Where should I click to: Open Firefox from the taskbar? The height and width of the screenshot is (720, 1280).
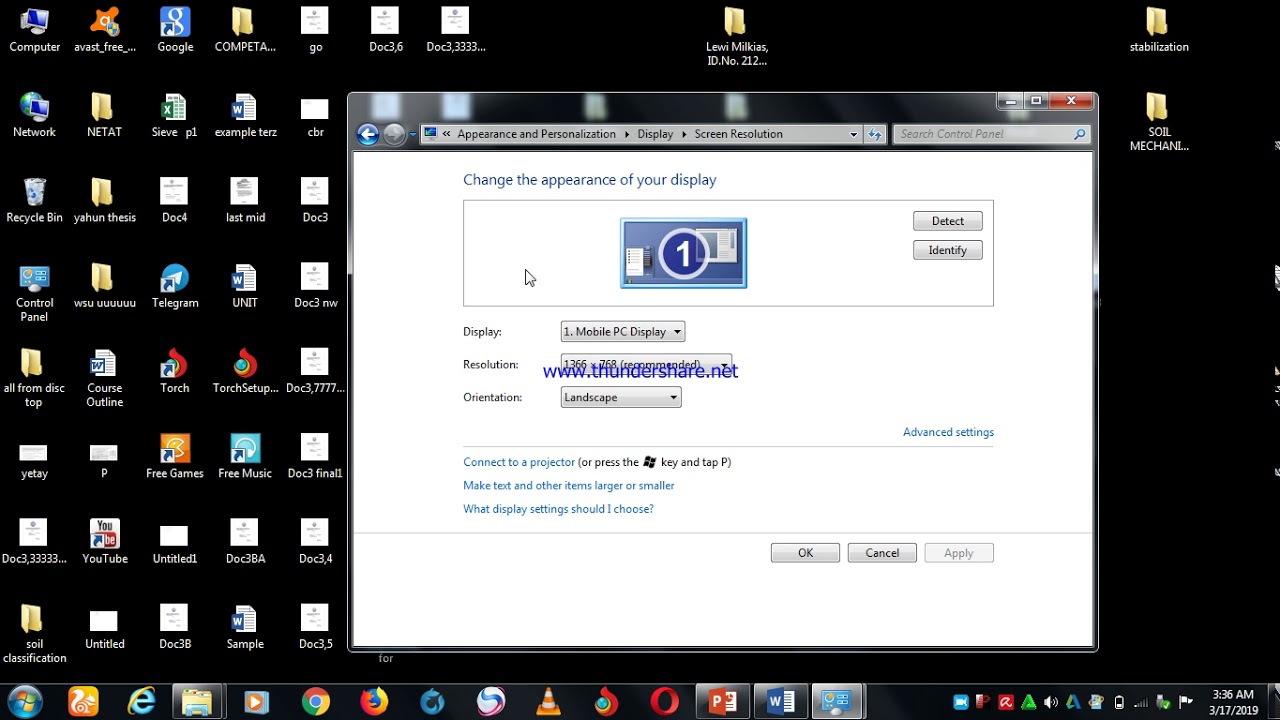coord(374,702)
